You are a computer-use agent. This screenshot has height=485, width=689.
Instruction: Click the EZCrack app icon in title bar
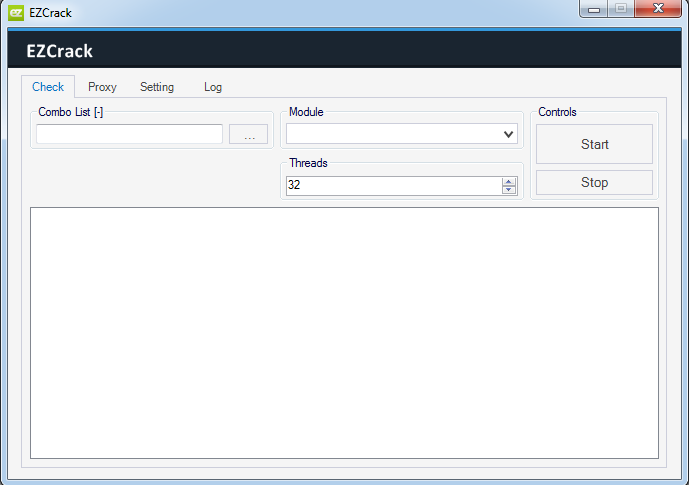[x=15, y=13]
